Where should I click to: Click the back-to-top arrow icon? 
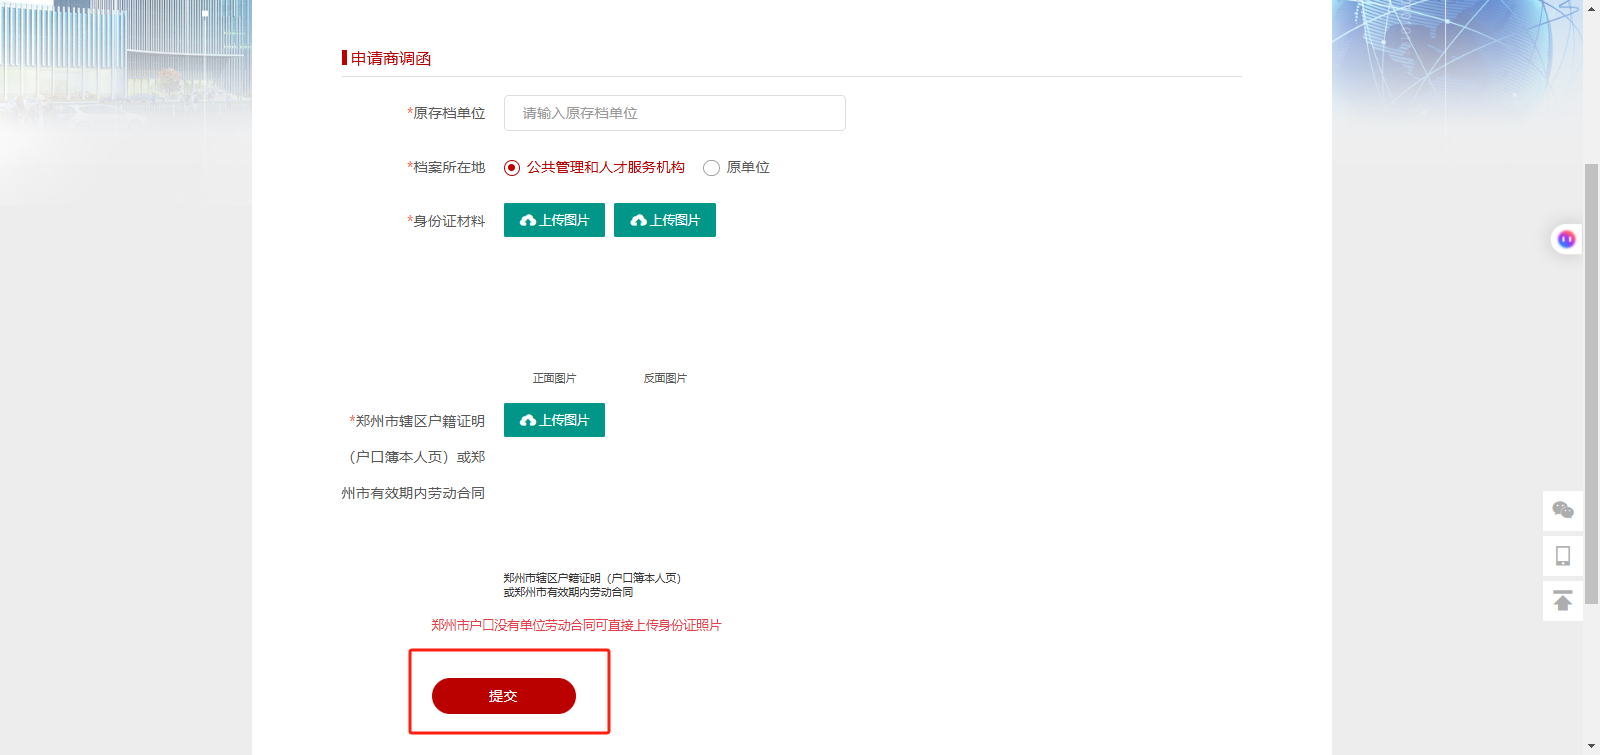1563,601
